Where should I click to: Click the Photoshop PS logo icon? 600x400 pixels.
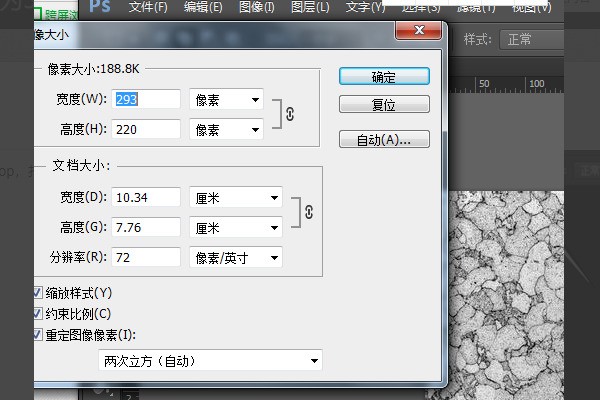pyautogui.click(x=99, y=8)
